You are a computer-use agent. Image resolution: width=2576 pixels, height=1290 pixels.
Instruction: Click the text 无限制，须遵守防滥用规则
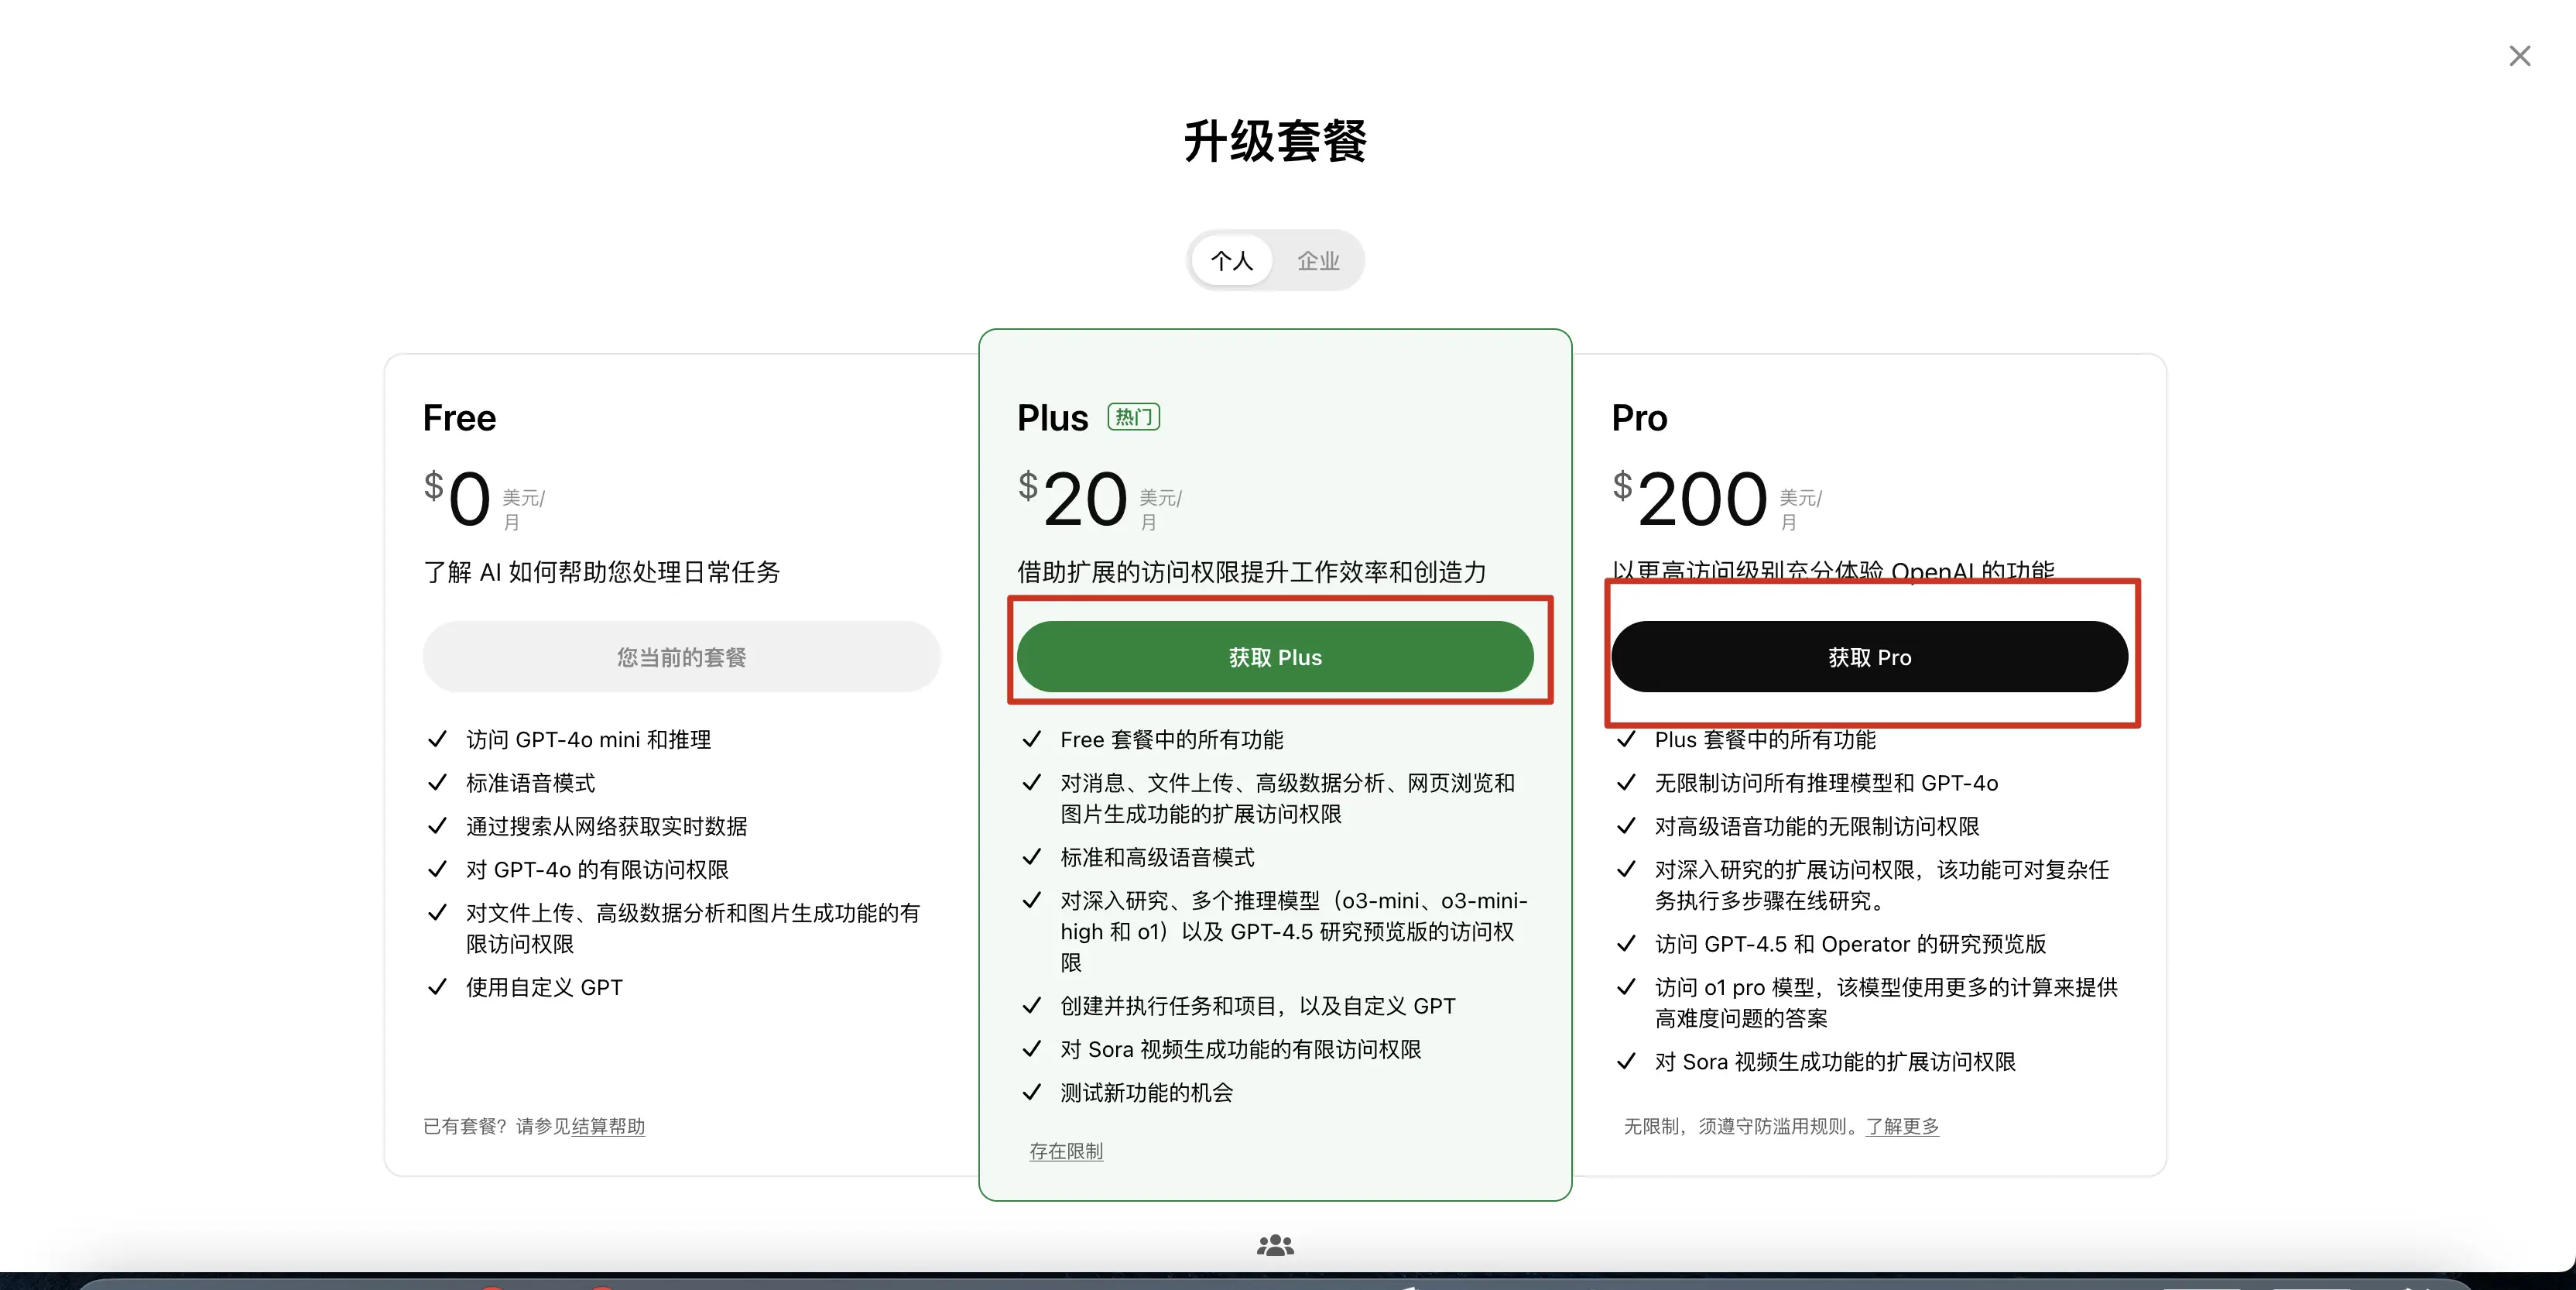tap(1740, 1127)
